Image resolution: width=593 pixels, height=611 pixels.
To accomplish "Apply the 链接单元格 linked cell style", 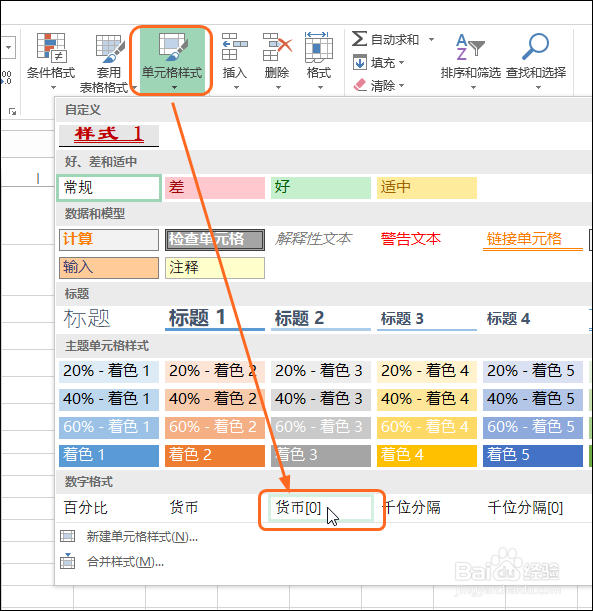I will 533,240.
